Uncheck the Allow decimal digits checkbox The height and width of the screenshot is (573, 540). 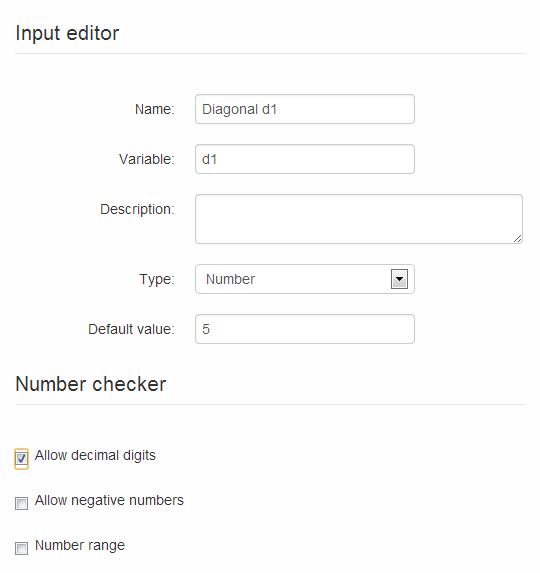[x=21, y=458]
